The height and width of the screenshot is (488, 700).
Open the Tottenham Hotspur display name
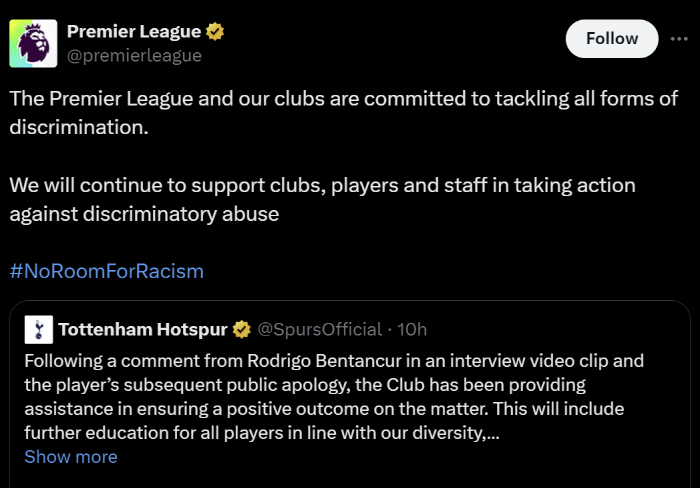[143, 330]
